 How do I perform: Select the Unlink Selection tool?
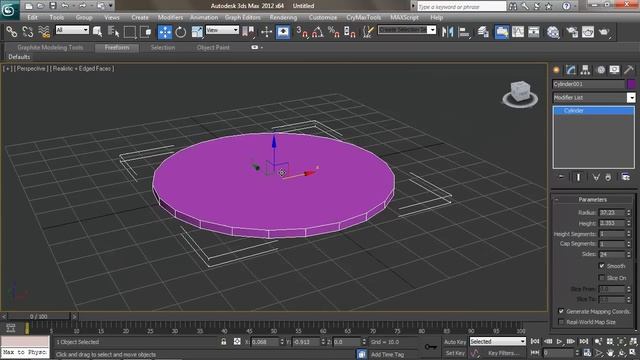(x=28, y=31)
